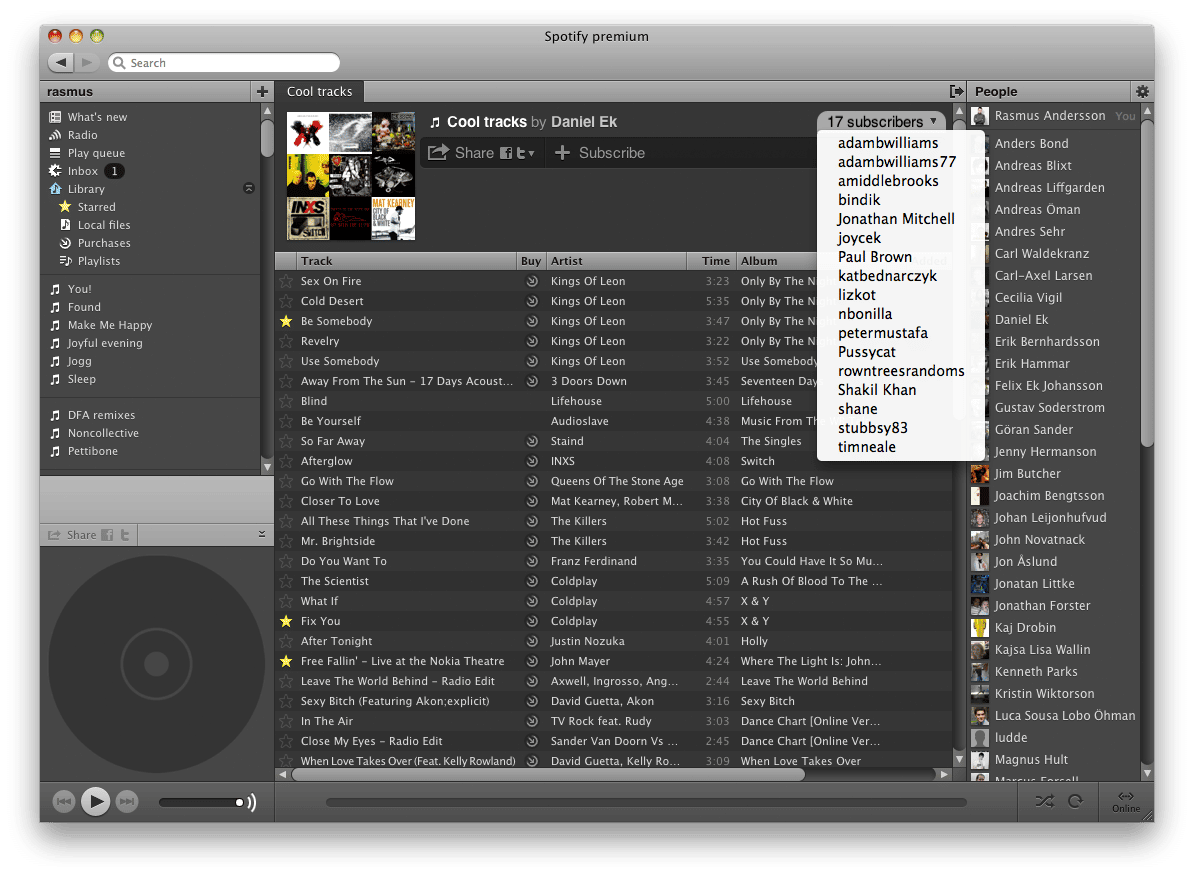Click the buy icon for The Scientist
Screen dimensions: 1194x877
pyautogui.click(x=532, y=581)
